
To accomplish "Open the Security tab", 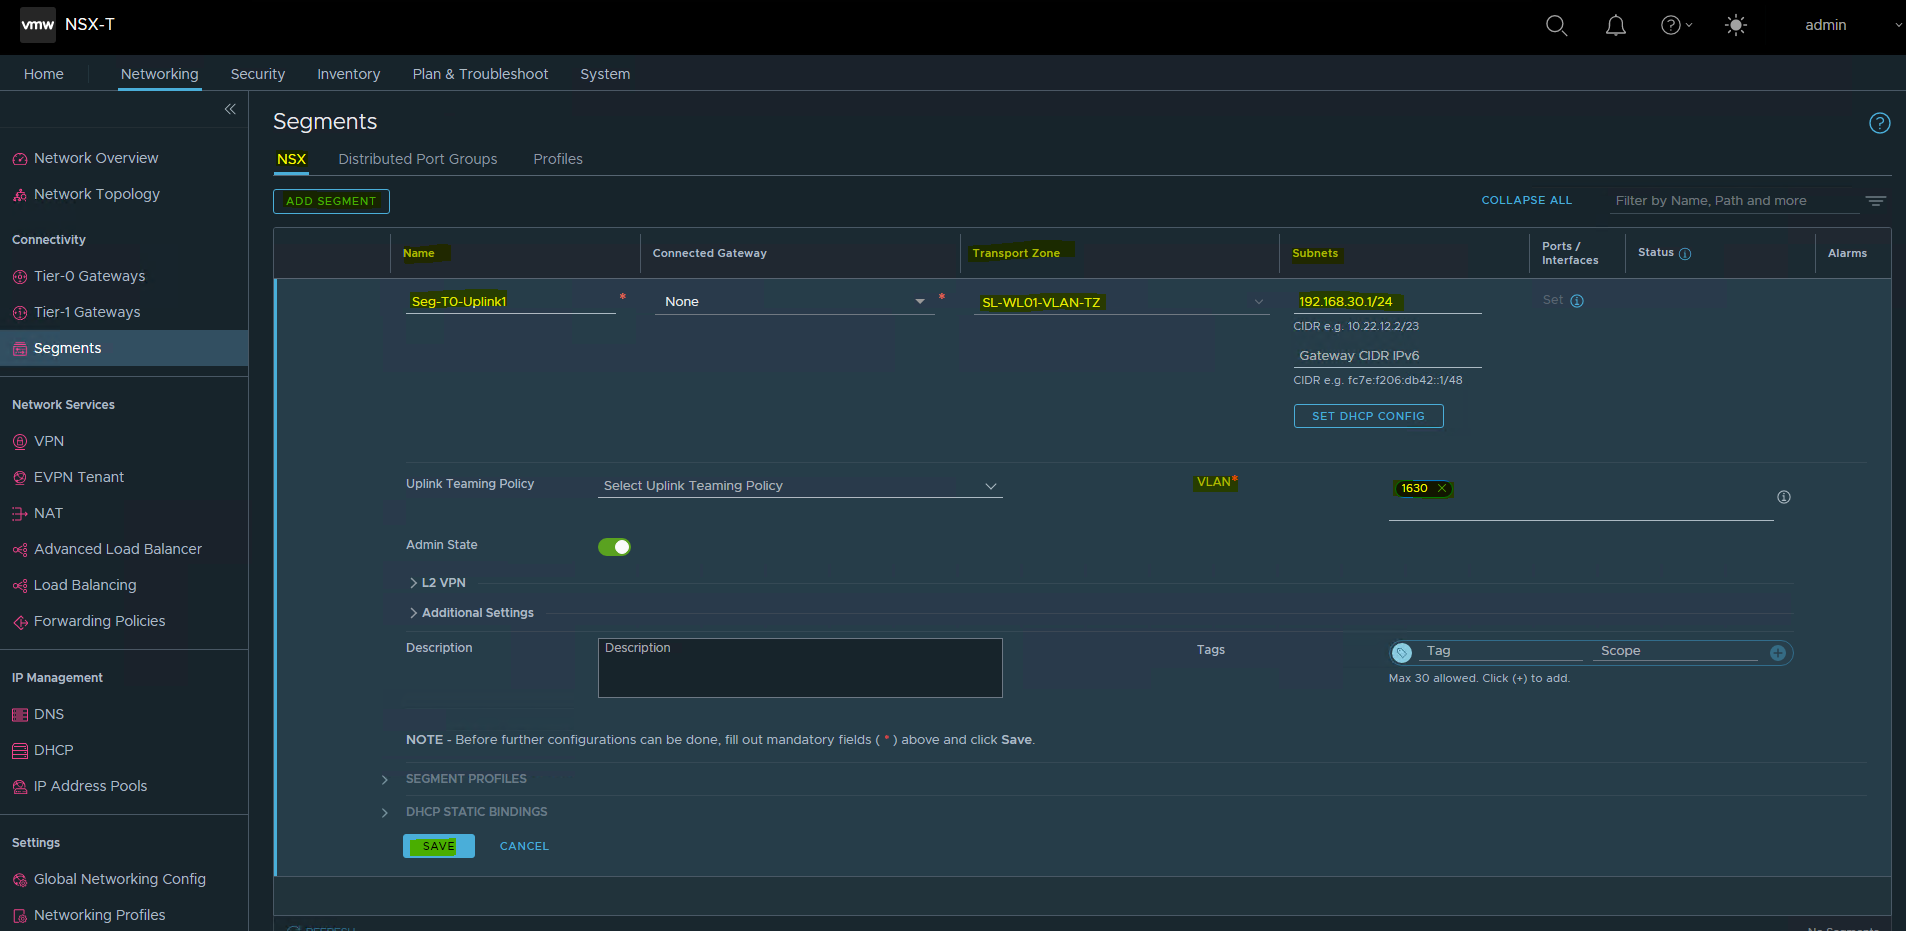I will pos(258,74).
